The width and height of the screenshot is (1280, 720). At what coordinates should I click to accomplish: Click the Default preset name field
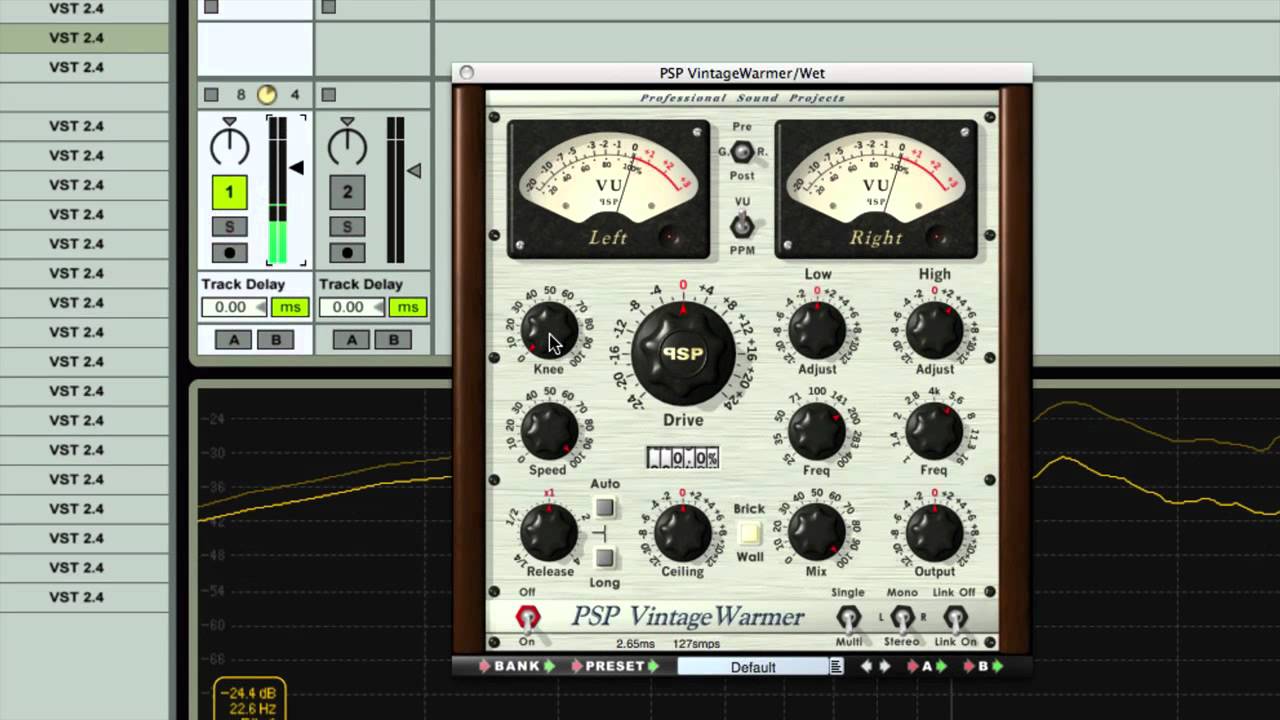[753, 667]
